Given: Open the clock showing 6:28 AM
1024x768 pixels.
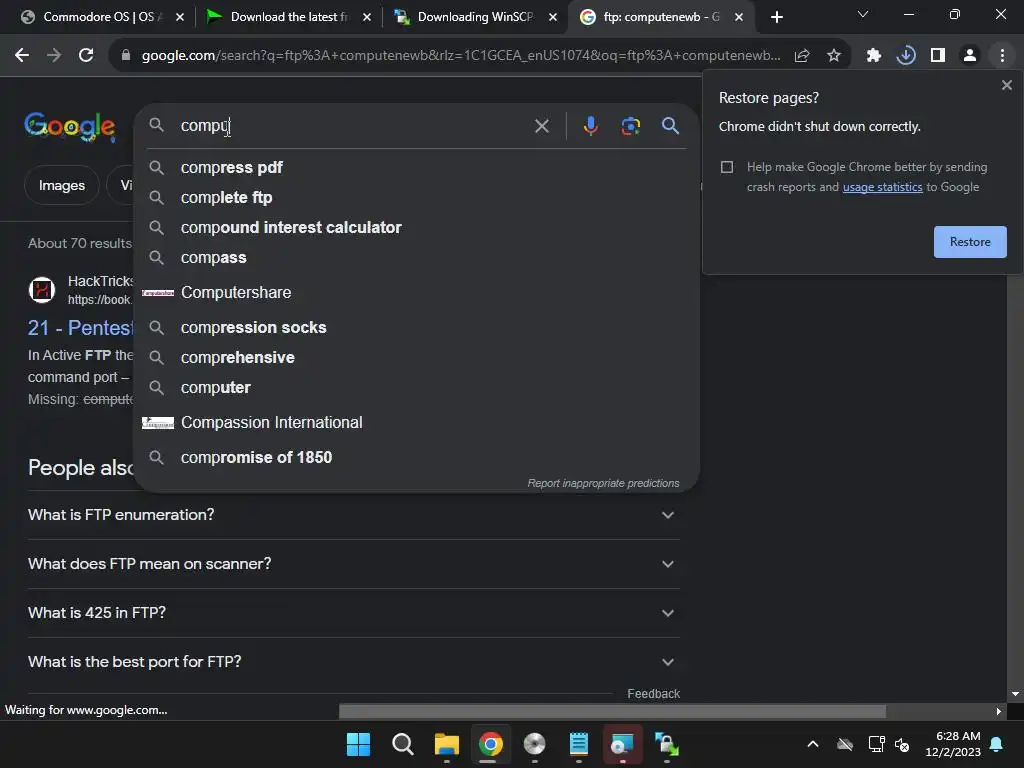Looking at the screenshot, I should (953, 744).
